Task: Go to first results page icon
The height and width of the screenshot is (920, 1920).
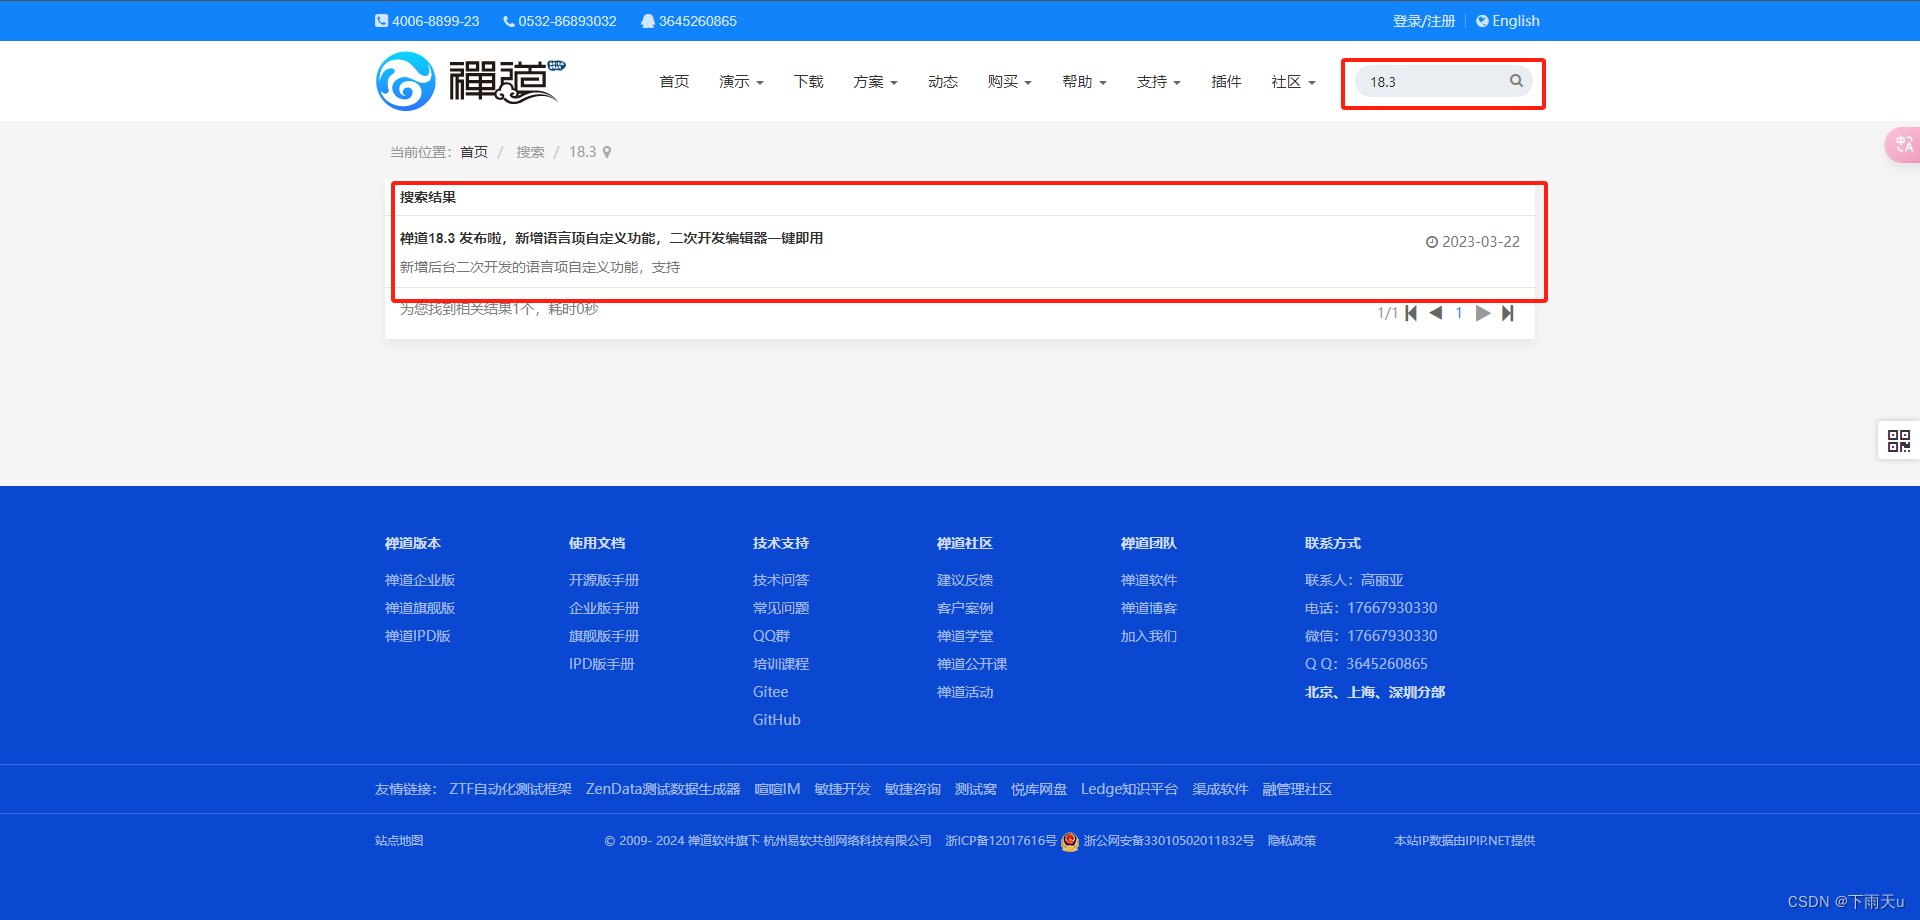Action: tap(1411, 313)
